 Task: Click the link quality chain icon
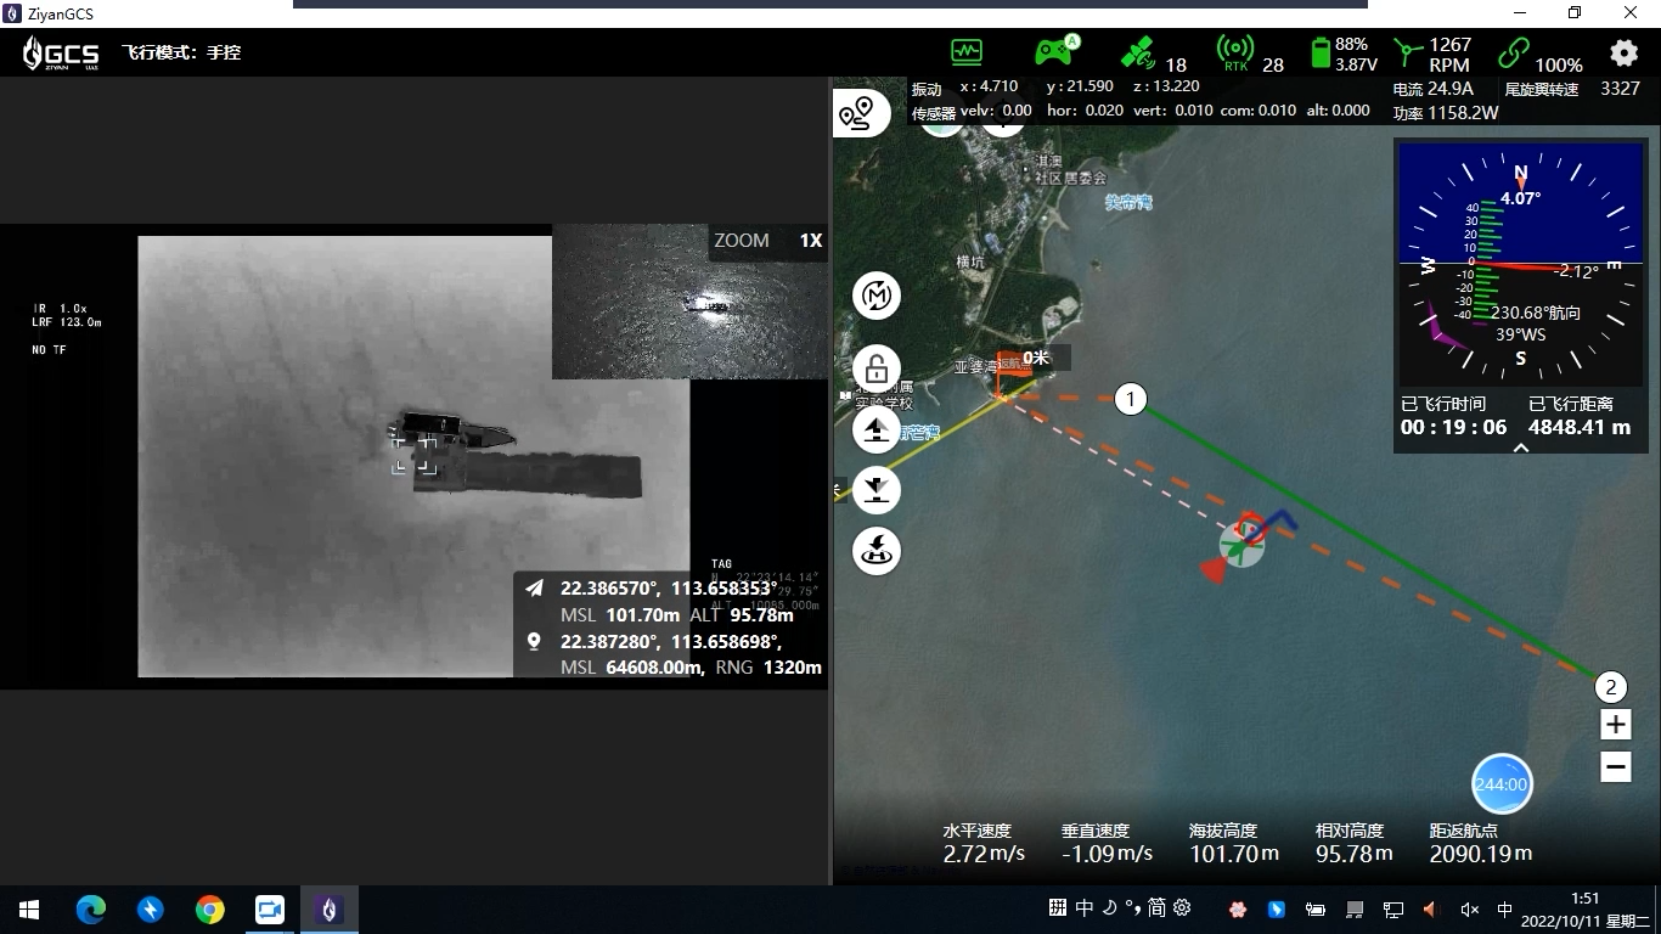point(1514,53)
